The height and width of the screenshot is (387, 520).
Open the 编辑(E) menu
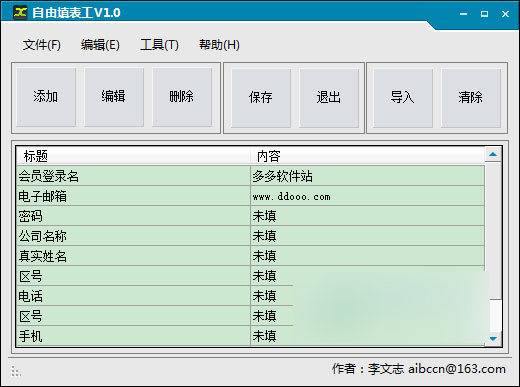coord(100,45)
